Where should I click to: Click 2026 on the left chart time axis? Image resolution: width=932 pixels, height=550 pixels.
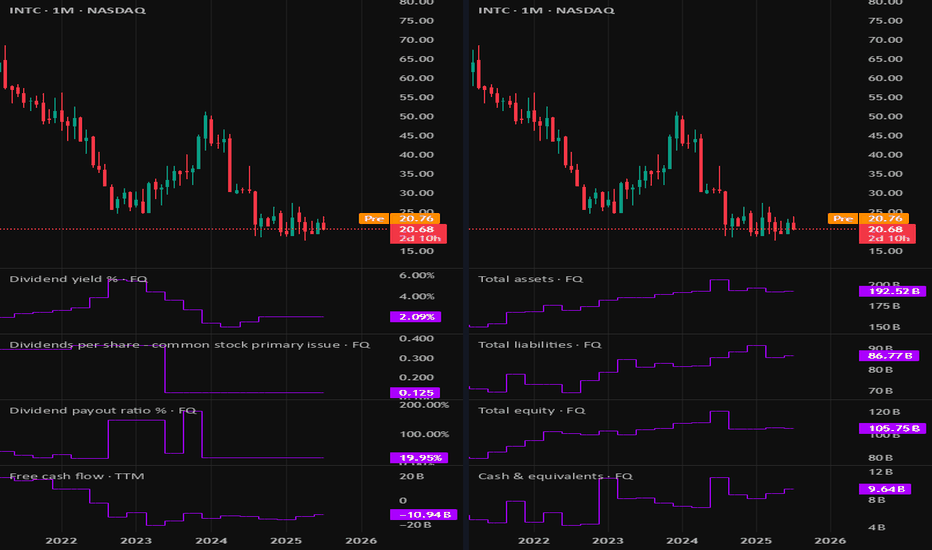click(x=361, y=540)
